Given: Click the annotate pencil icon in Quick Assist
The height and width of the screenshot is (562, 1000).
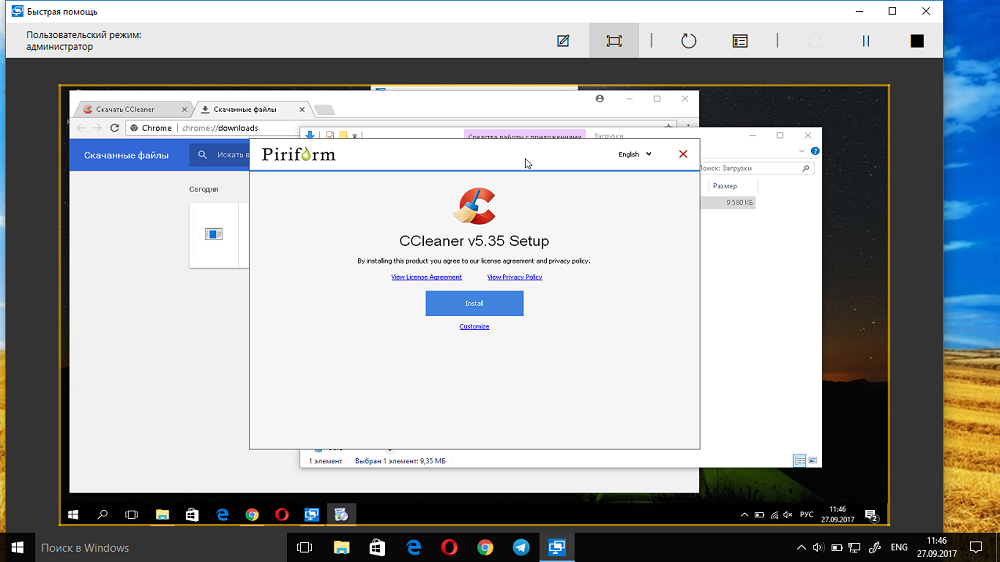Looking at the screenshot, I should (x=563, y=41).
